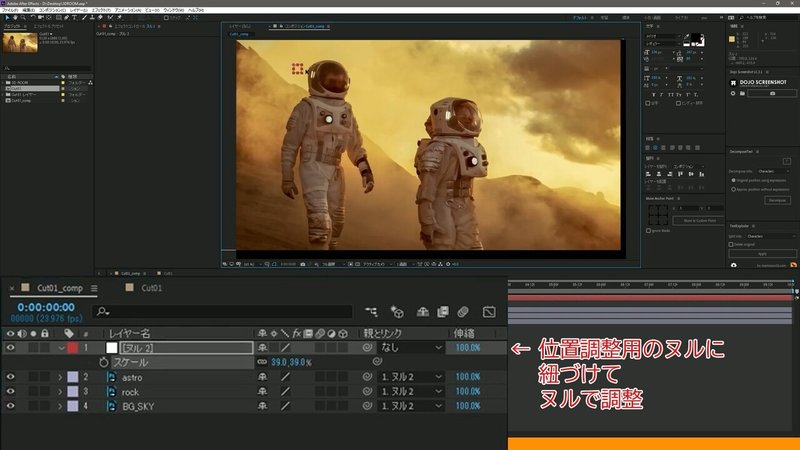Viewport: 800px width, 450px height.
Task: Select Approx position without expression radio
Action: (734, 189)
